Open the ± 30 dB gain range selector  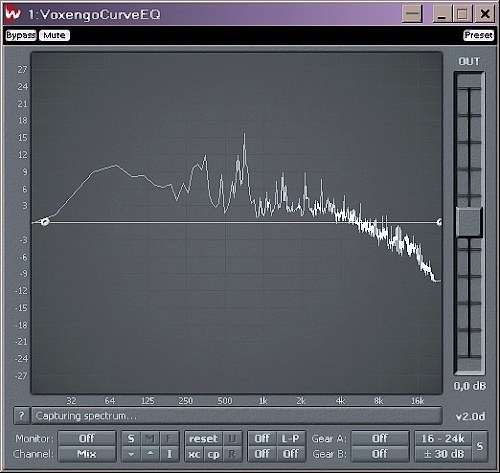[443, 454]
